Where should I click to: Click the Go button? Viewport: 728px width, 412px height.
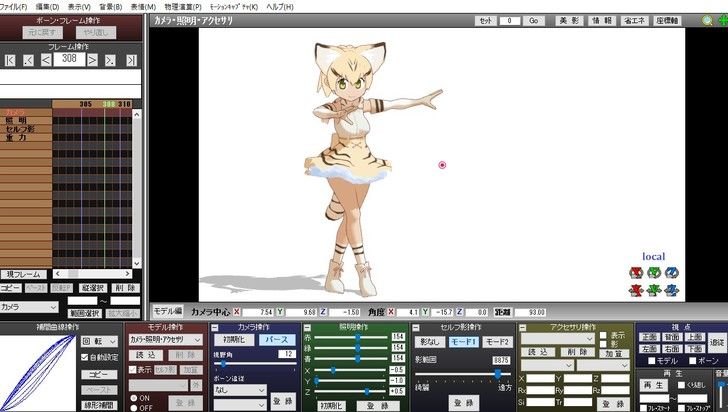click(533, 21)
